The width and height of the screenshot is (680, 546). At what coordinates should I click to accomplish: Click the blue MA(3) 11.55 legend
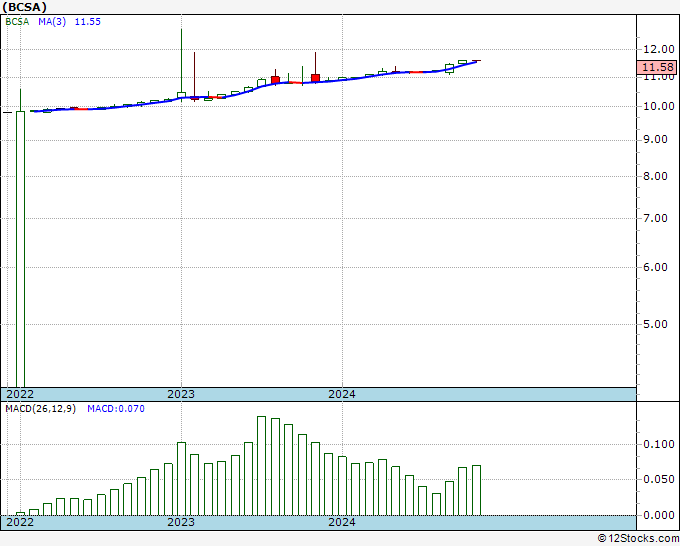coord(71,21)
